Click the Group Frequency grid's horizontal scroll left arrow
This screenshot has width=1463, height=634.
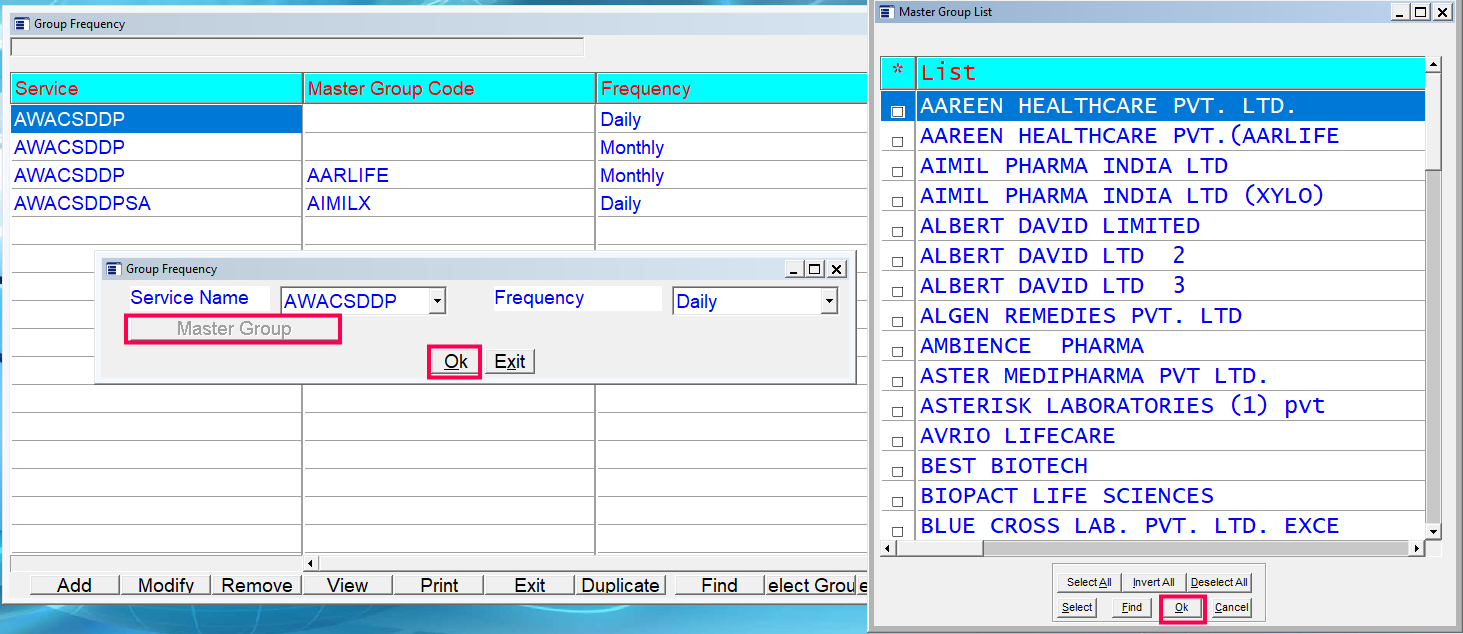[311, 564]
